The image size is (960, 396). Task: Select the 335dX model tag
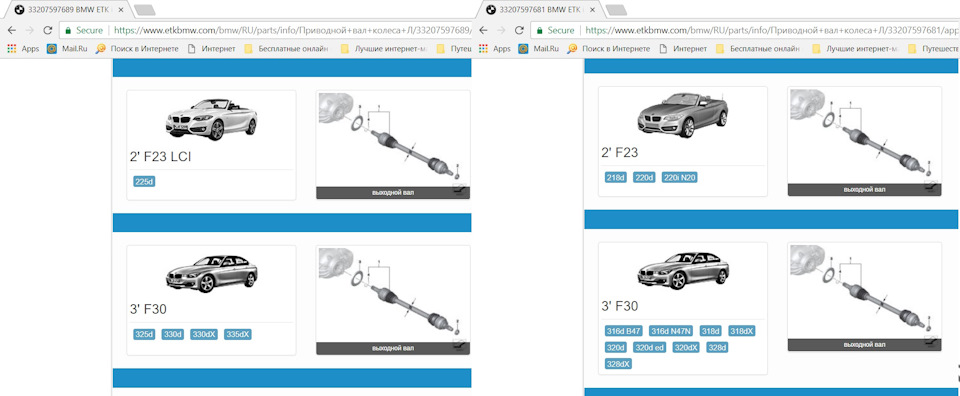238,334
